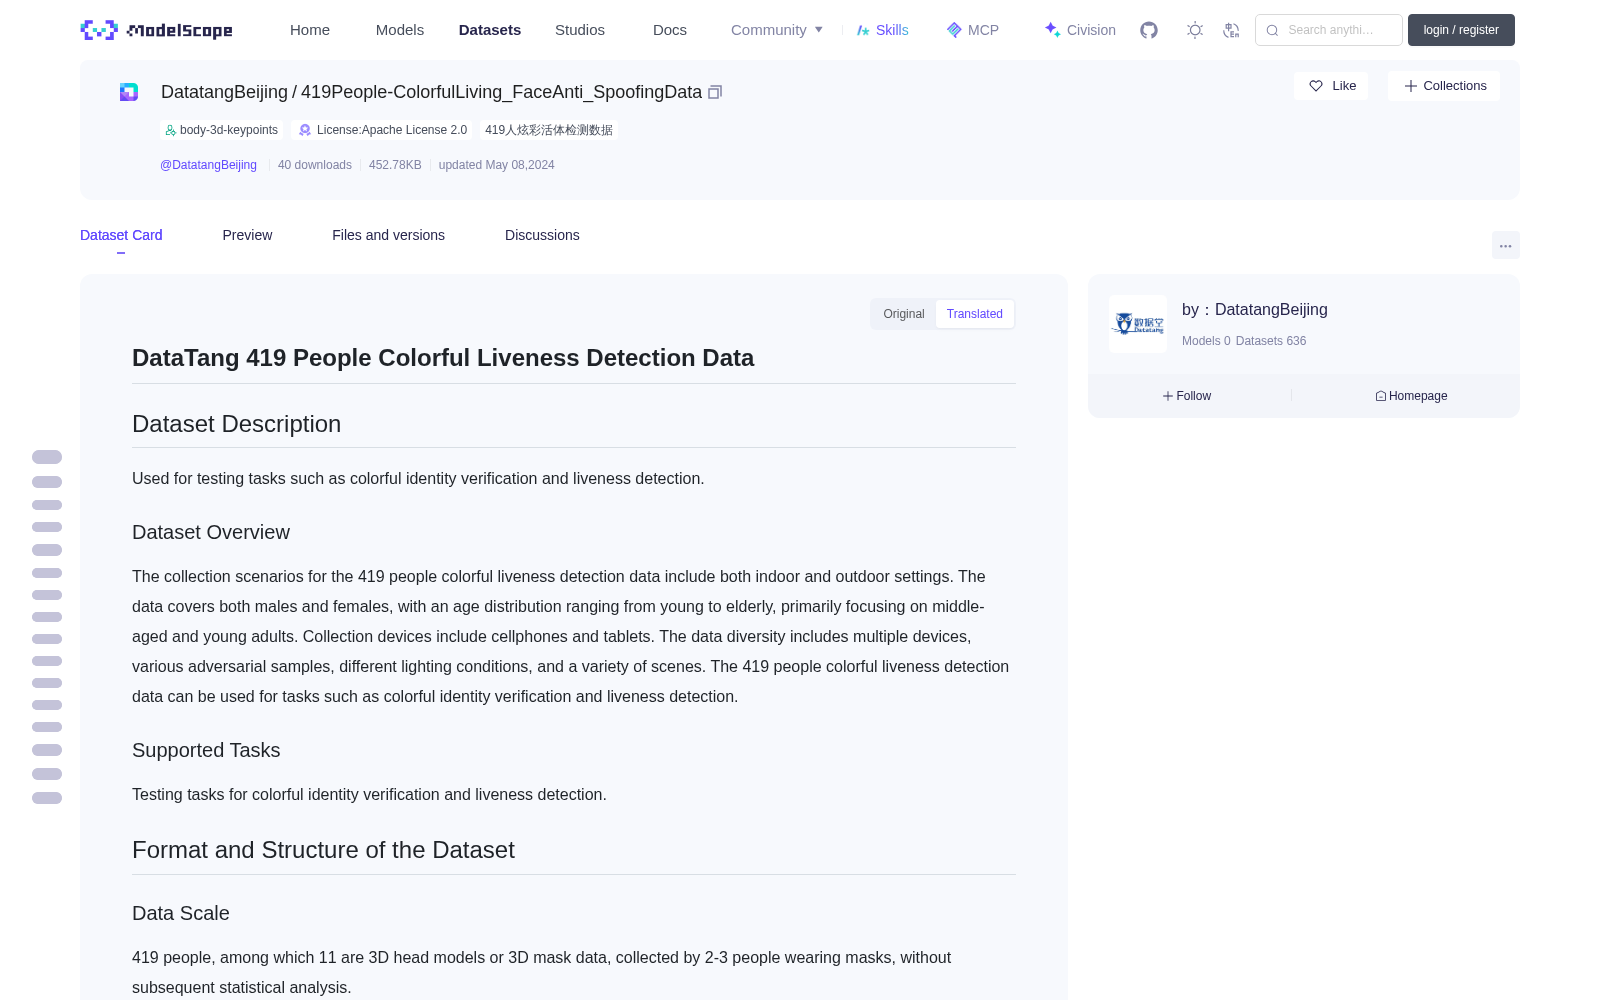The height and width of the screenshot is (1000, 1600).
Task: Open the GitHub icon link
Action: coord(1149,30)
